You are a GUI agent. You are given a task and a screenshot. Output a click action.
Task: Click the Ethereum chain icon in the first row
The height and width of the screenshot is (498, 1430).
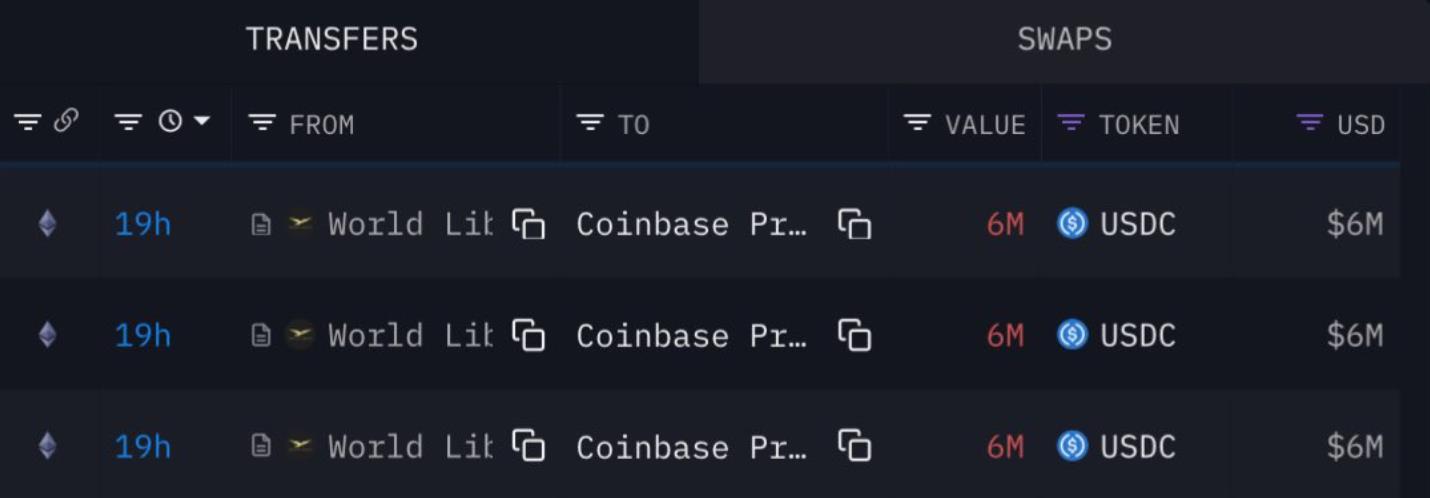47,224
